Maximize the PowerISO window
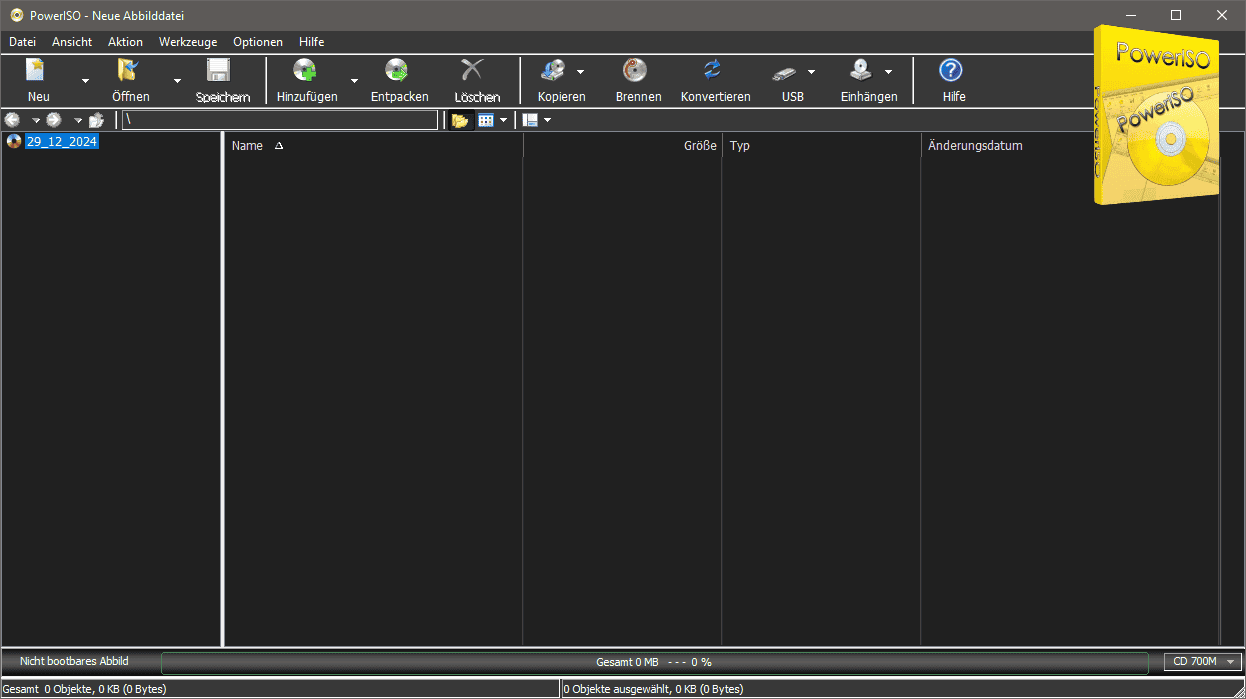The height and width of the screenshot is (699, 1246). pyautogui.click(x=1176, y=15)
